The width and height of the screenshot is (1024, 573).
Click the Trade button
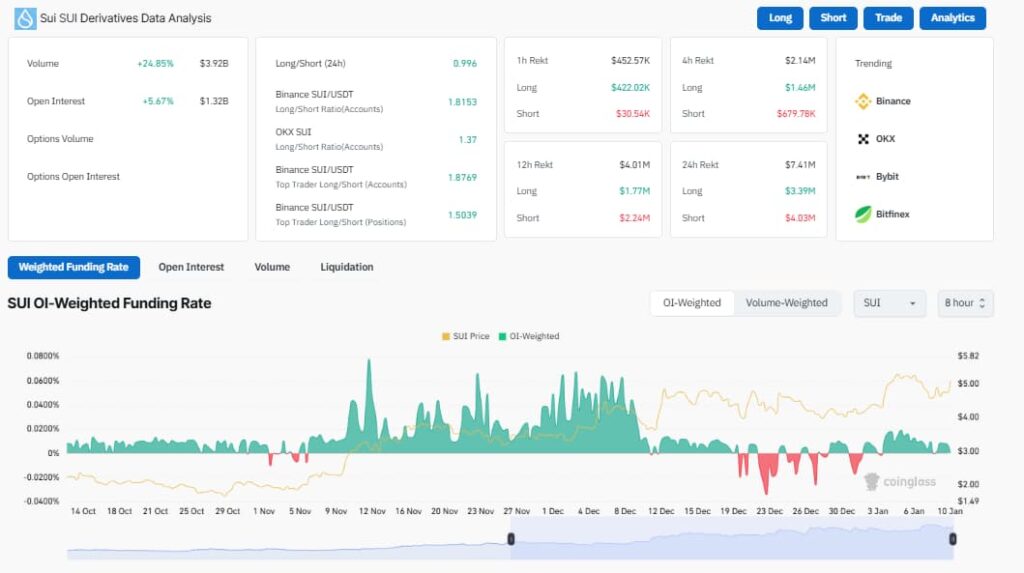pos(888,18)
